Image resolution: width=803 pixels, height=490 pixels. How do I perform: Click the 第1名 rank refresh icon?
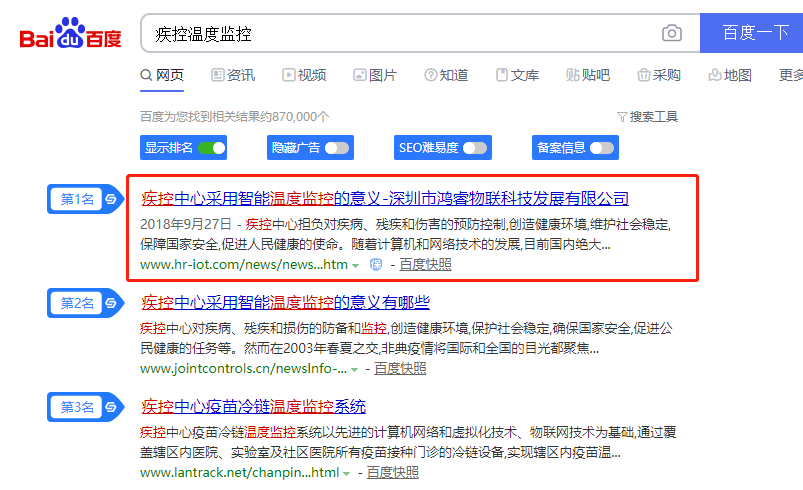point(111,199)
